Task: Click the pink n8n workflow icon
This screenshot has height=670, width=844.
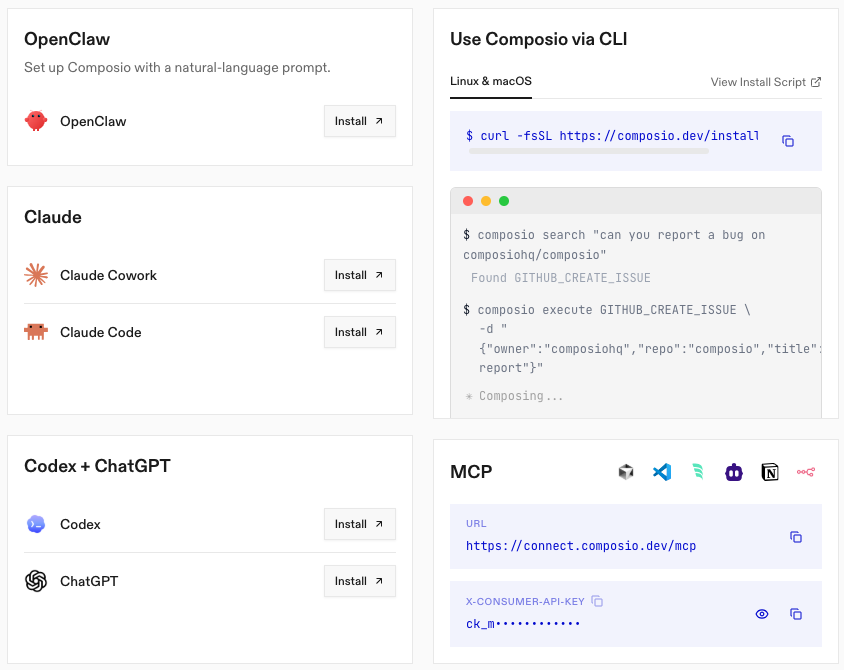Action: (806, 472)
